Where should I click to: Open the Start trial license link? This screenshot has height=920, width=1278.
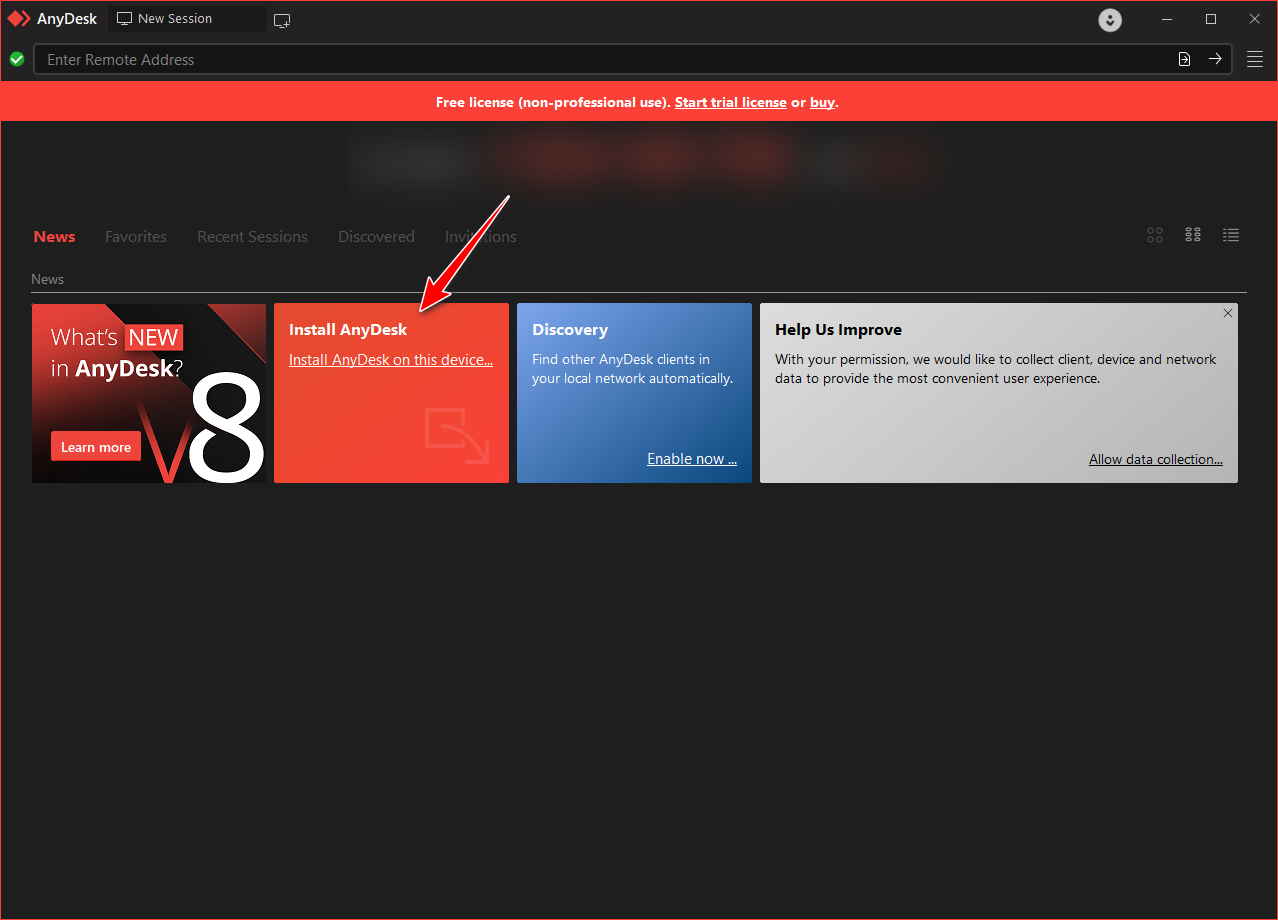point(731,102)
